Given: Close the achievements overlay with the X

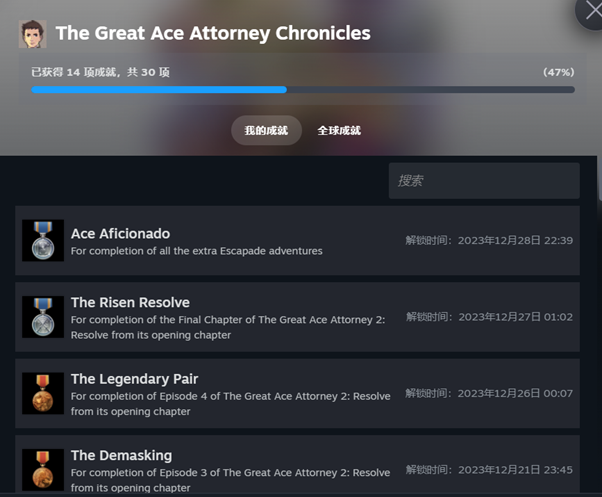Looking at the screenshot, I should tap(593, 11).
